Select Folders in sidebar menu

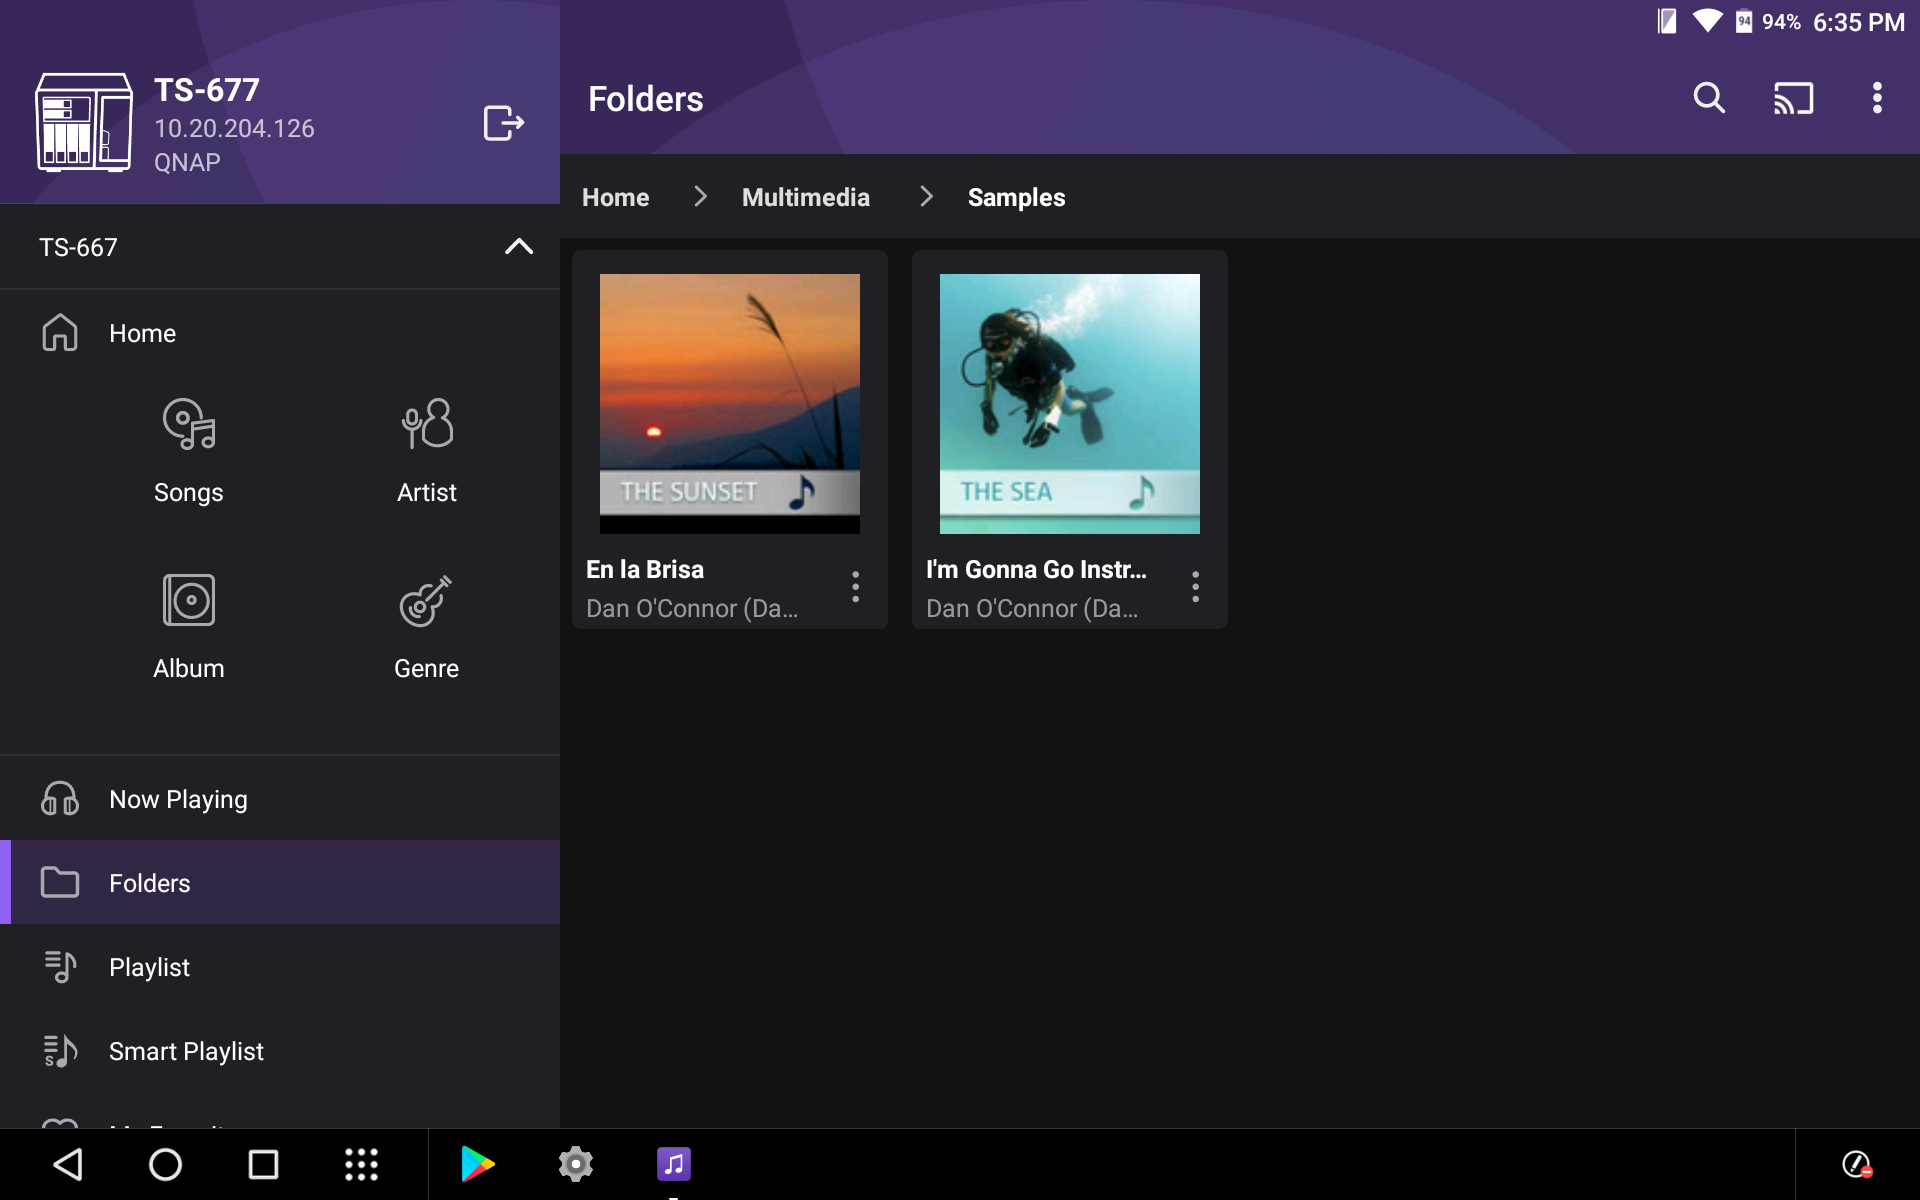[280, 883]
